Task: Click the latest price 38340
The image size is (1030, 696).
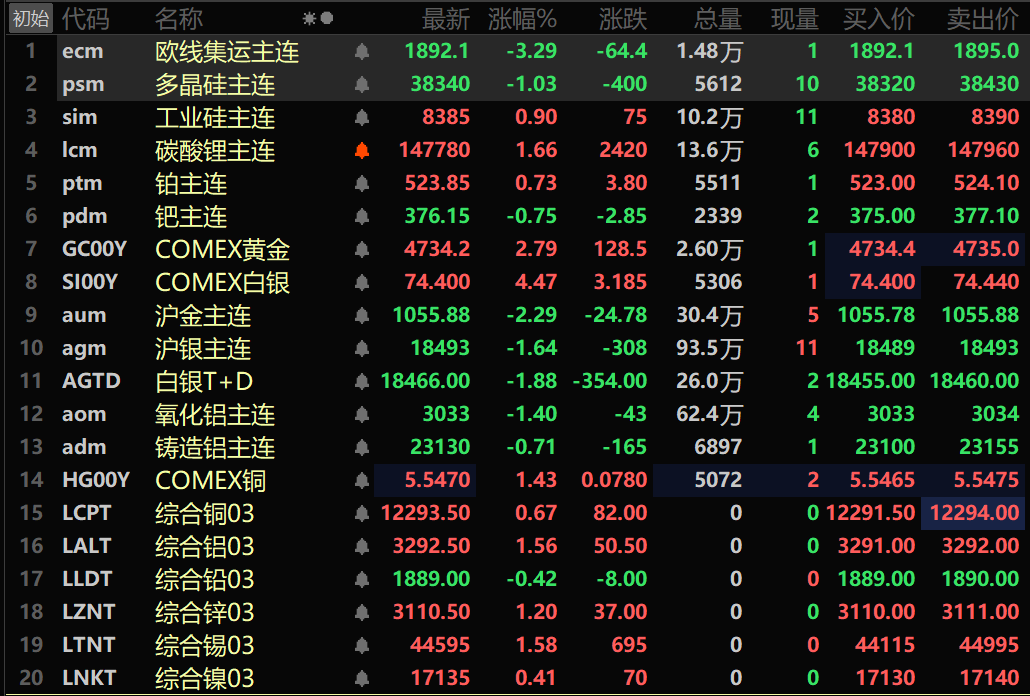Action: (440, 84)
